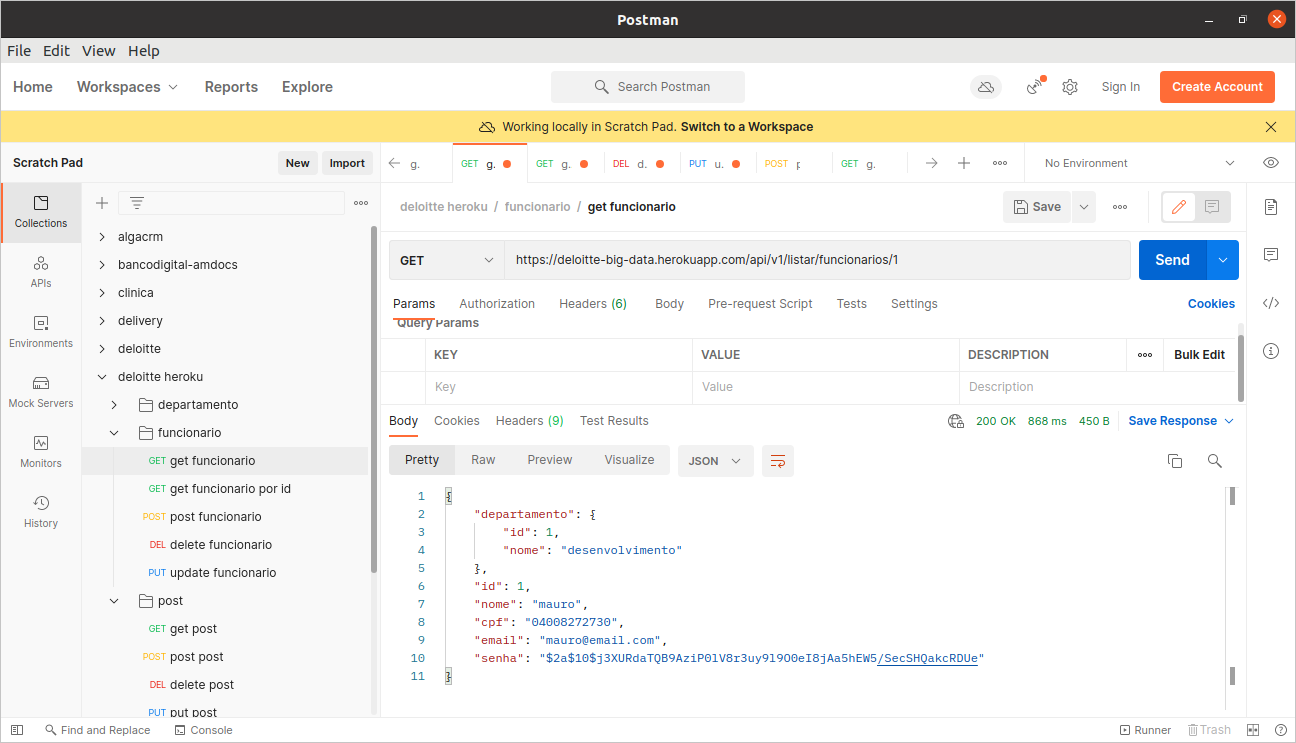Expand the algacrm collection
This screenshot has width=1296, height=743.
[x=102, y=237]
